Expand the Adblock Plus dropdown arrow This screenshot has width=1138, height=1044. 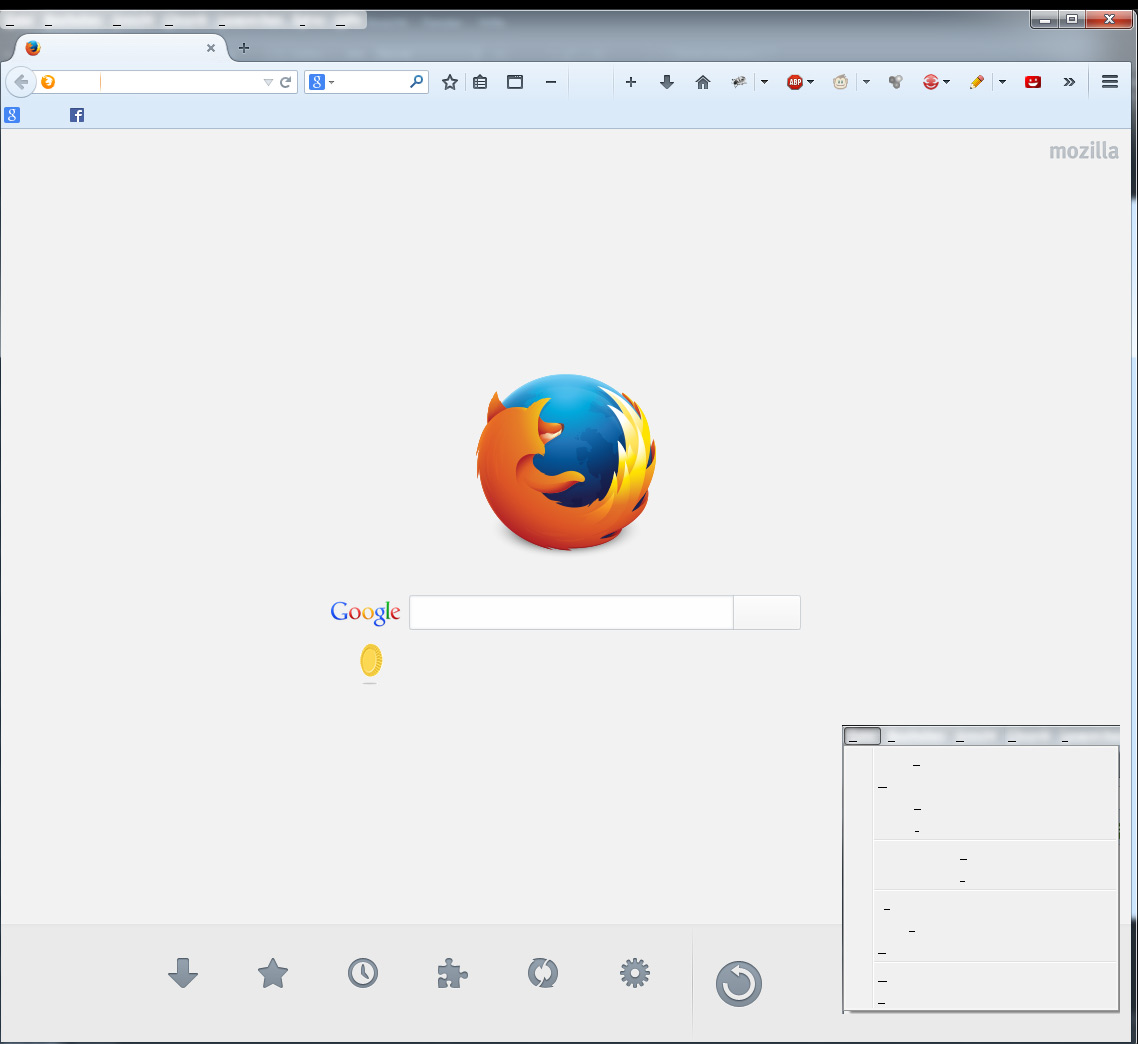coord(811,82)
